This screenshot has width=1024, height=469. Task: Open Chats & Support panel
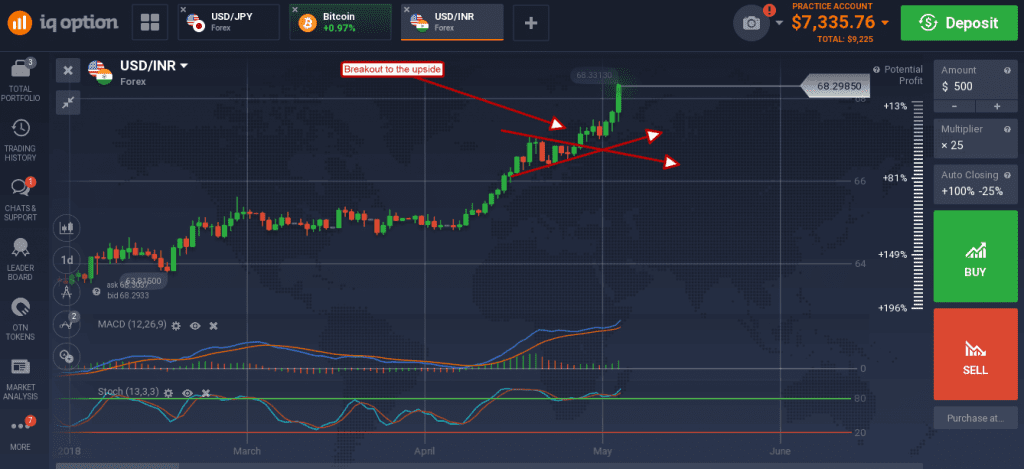pos(22,199)
